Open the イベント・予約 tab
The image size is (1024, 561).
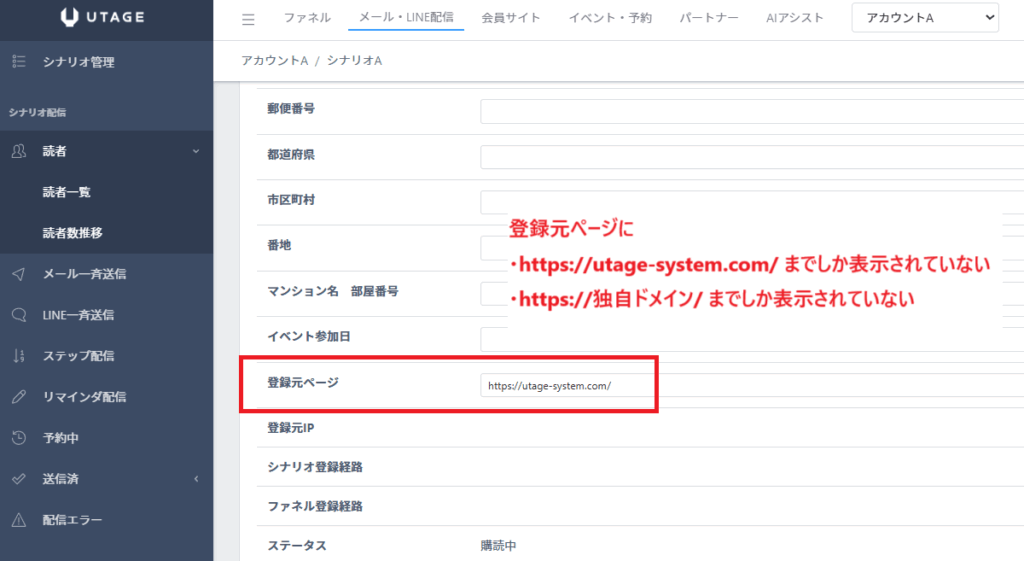coord(610,18)
